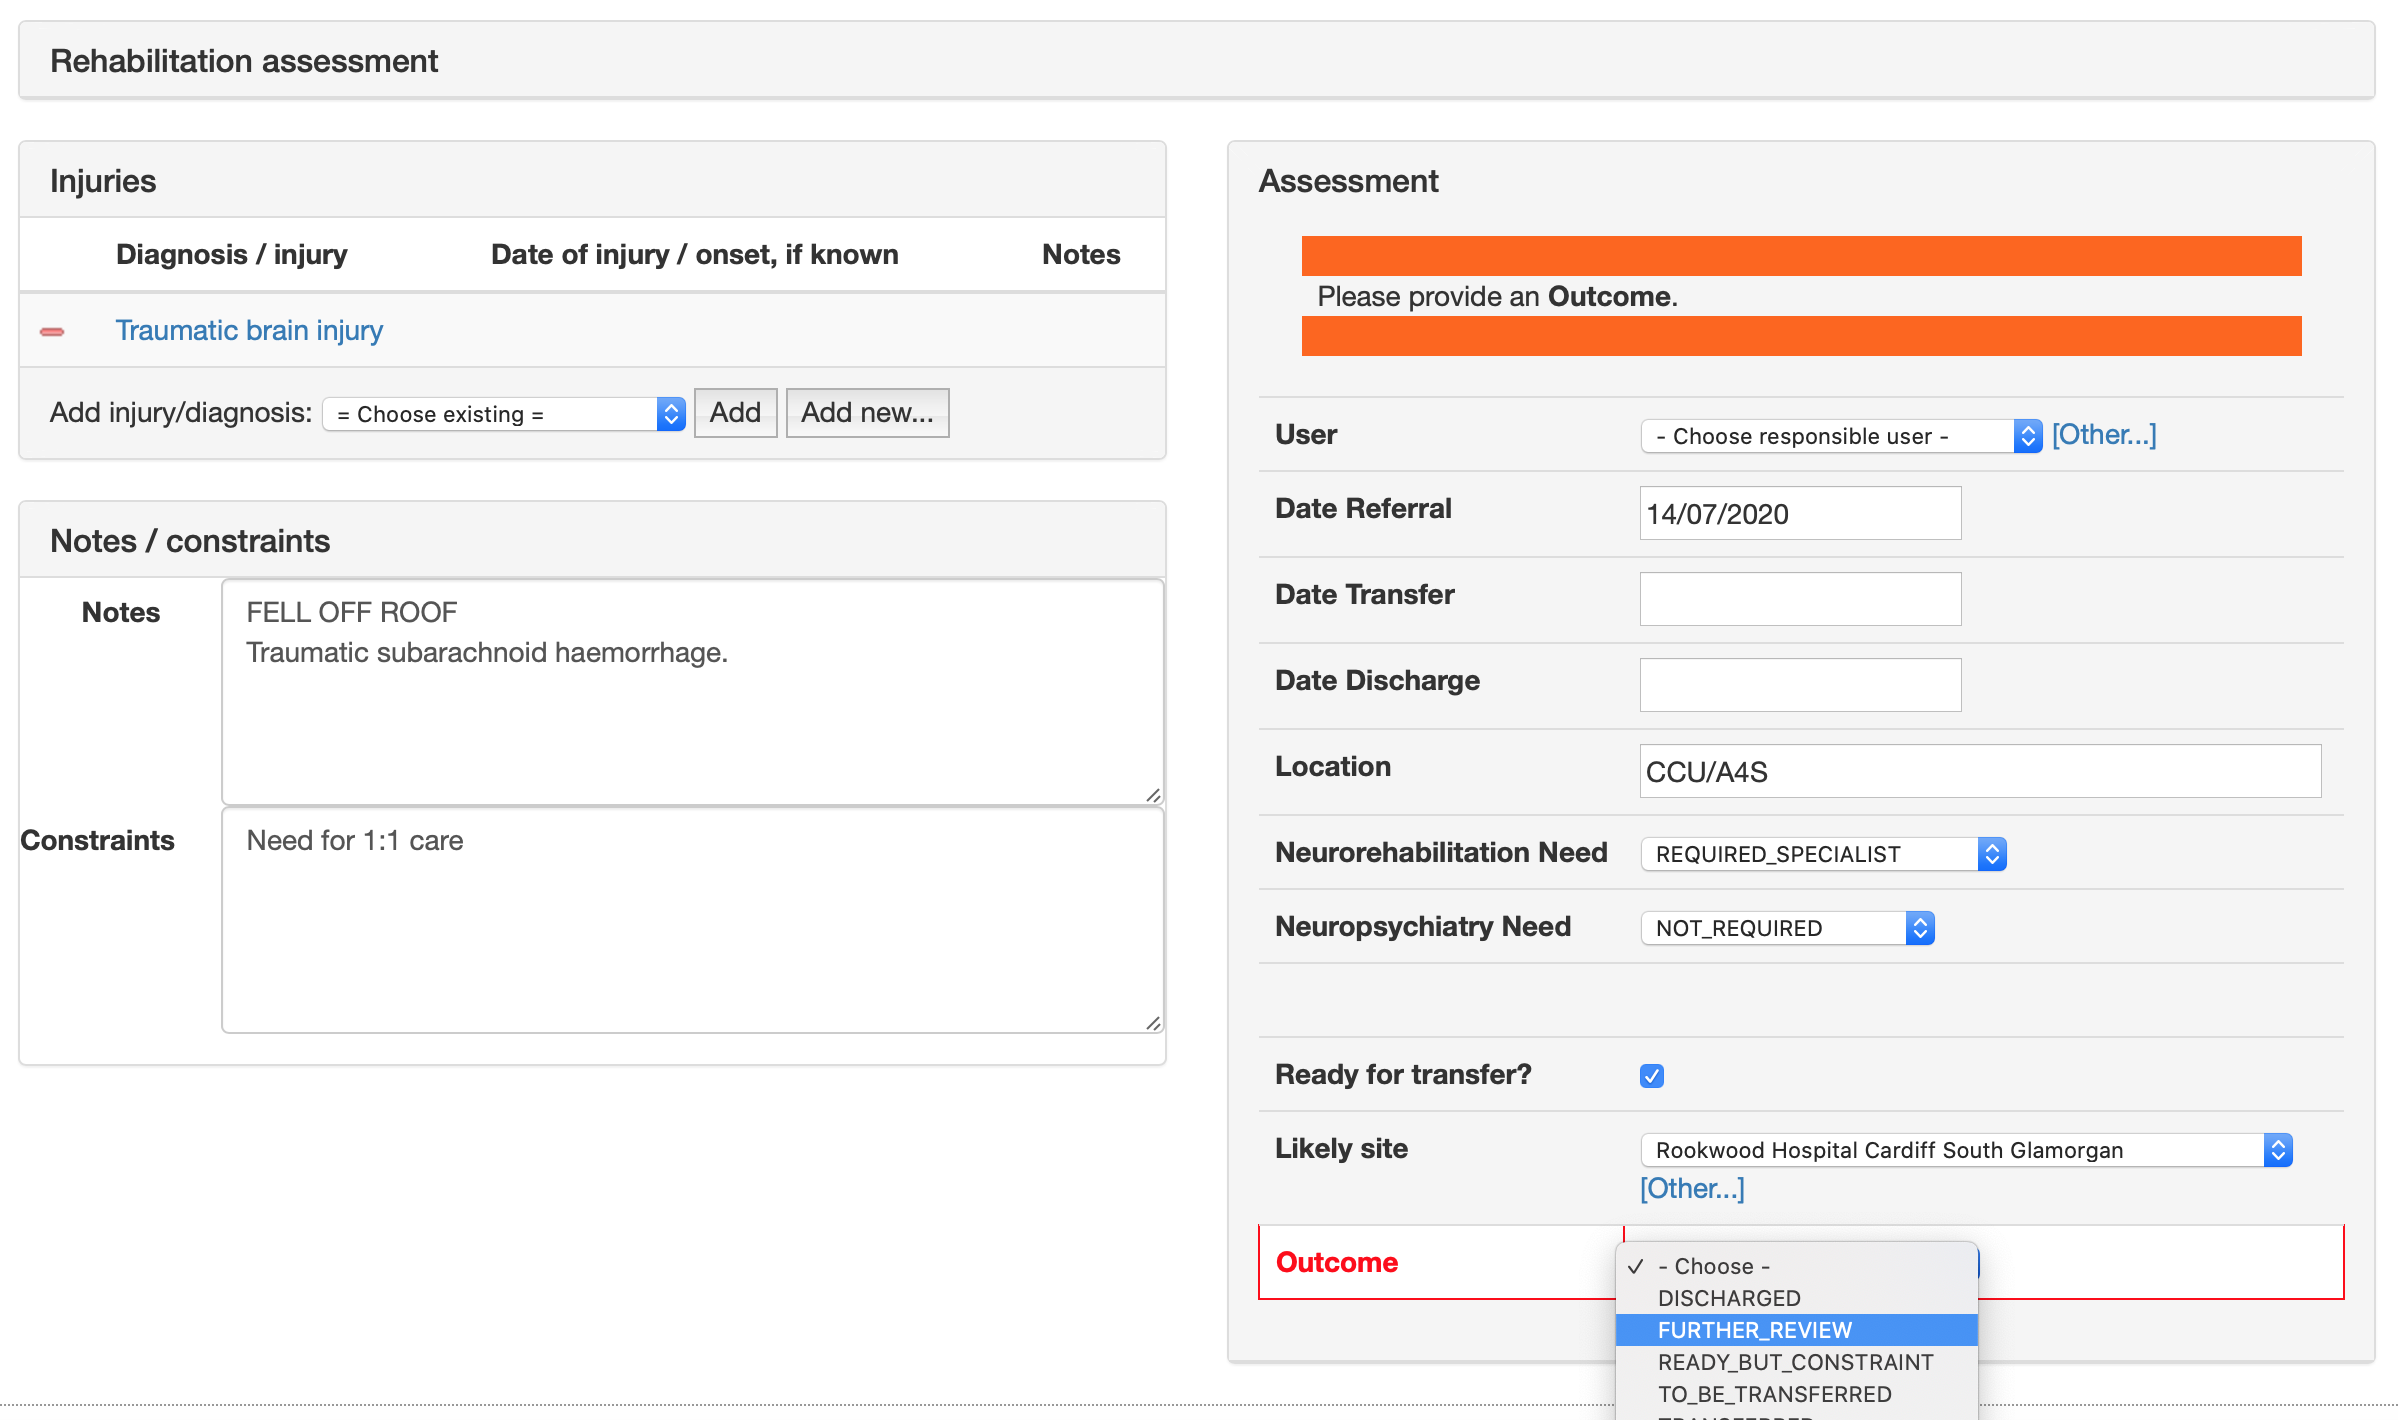Open the Likely site hospital dropdown
2398x1420 pixels.
tap(1965, 1150)
